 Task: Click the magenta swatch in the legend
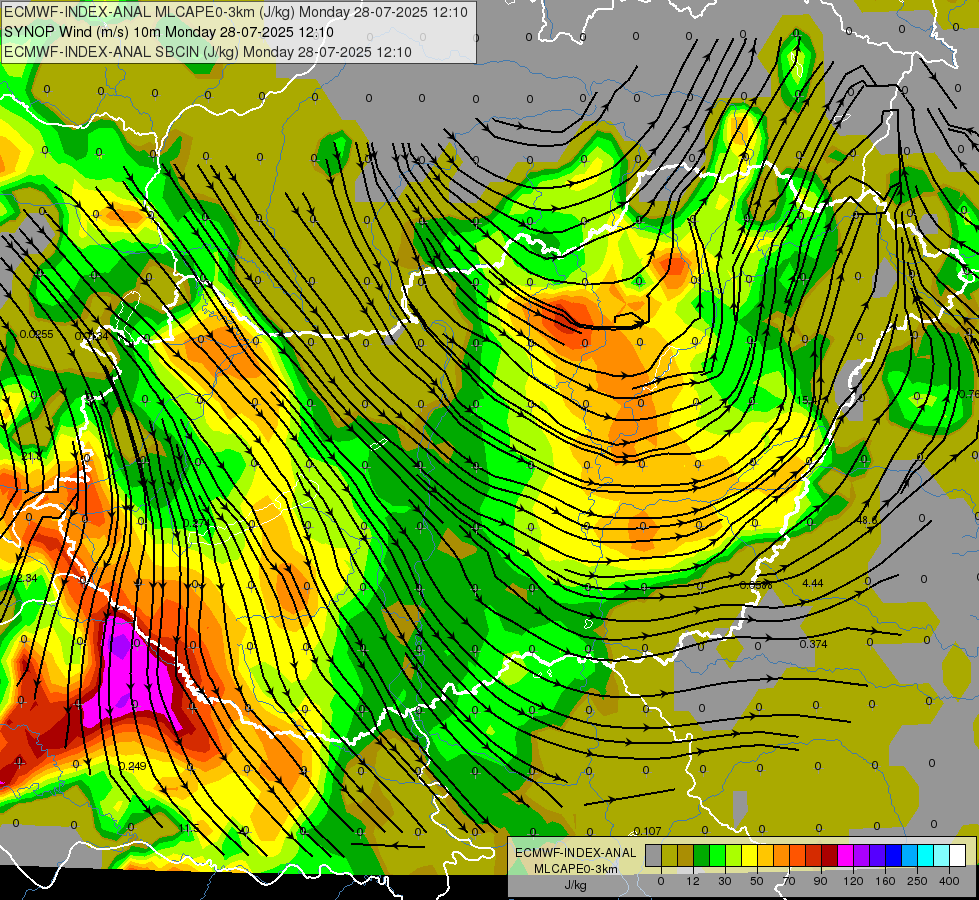[x=845, y=855]
